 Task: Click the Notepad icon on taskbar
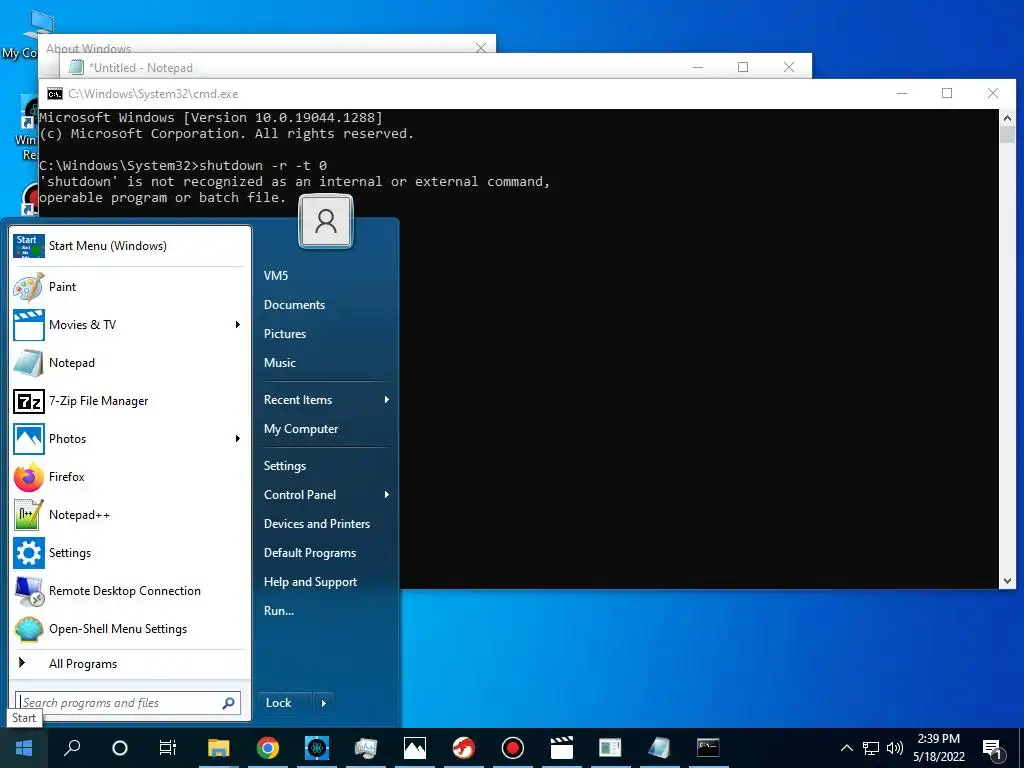(660, 748)
